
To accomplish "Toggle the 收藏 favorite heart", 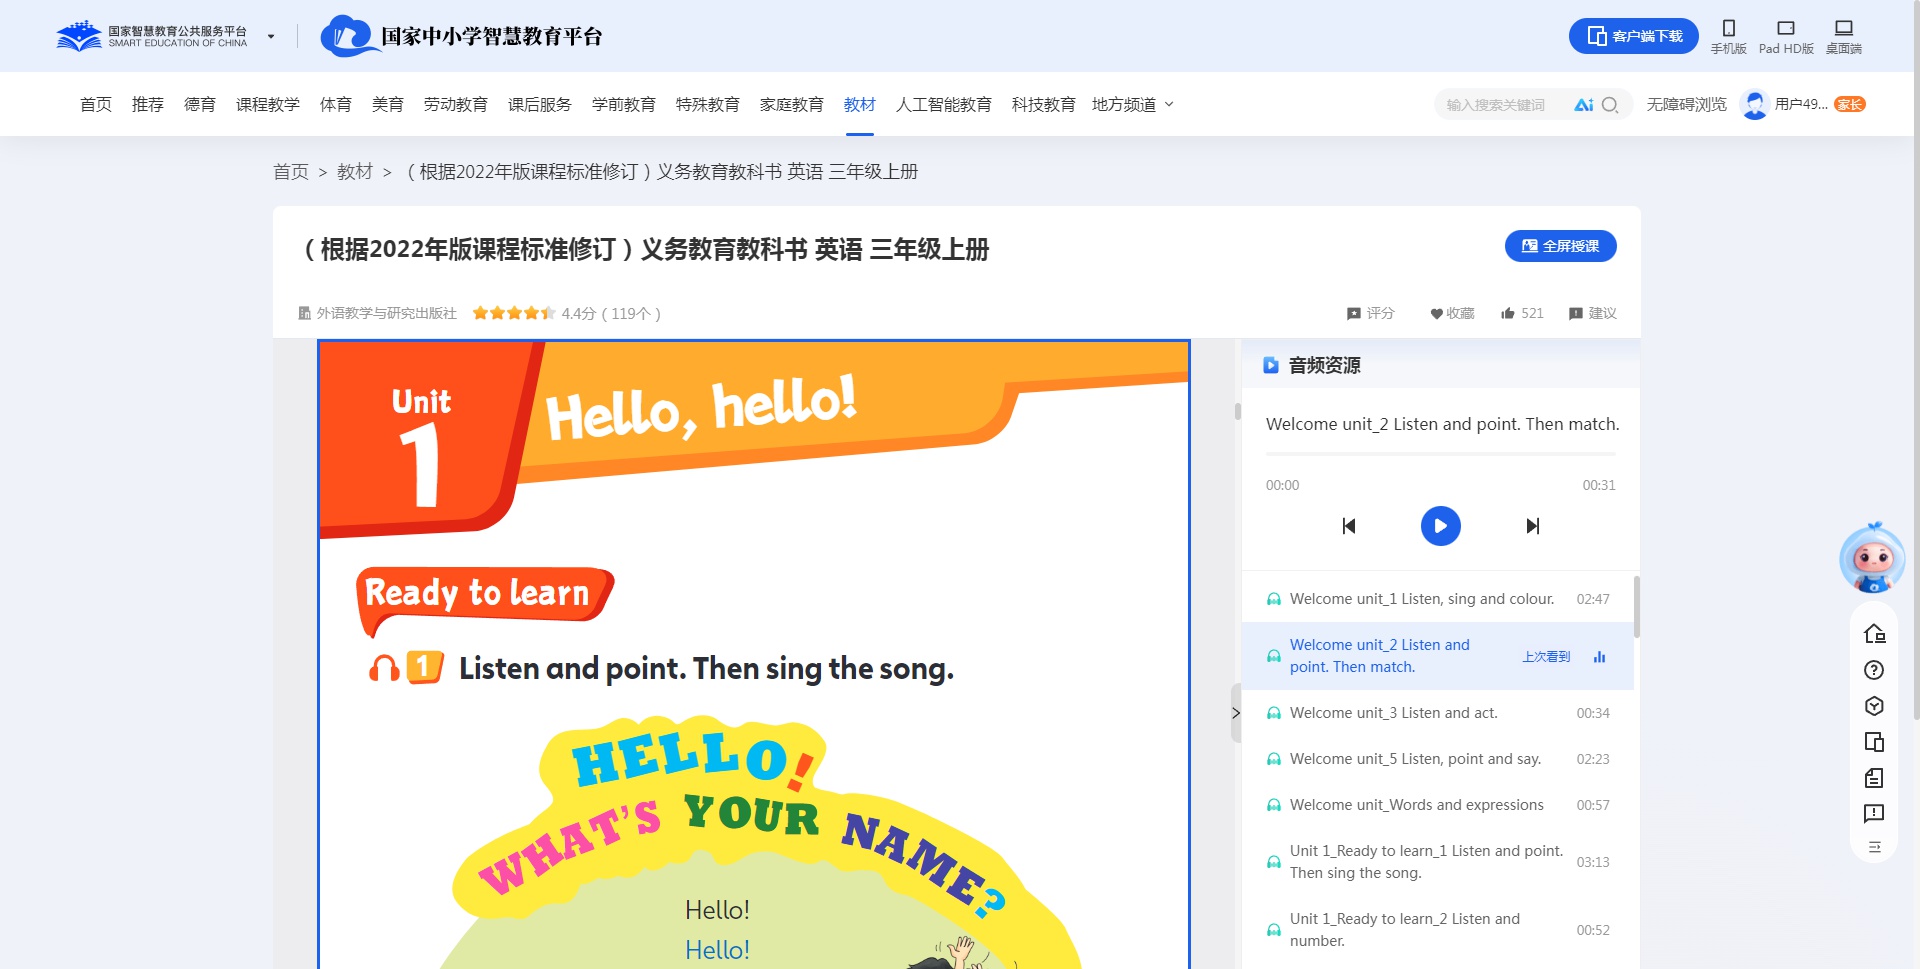I will coord(1436,314).
